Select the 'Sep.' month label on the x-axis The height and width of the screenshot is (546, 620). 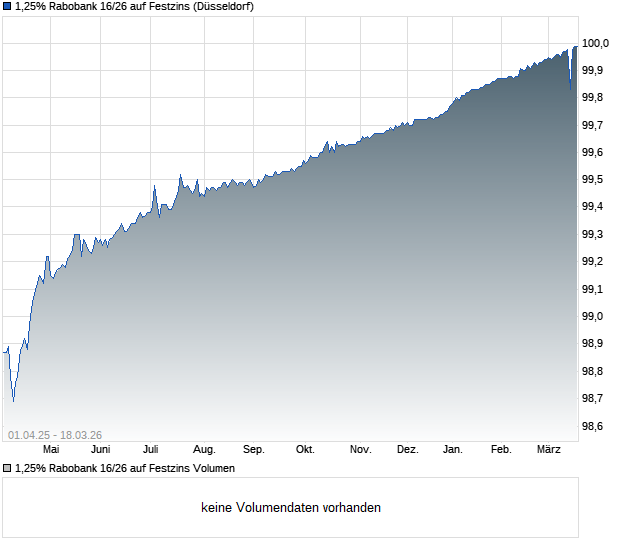pos(254,450)
